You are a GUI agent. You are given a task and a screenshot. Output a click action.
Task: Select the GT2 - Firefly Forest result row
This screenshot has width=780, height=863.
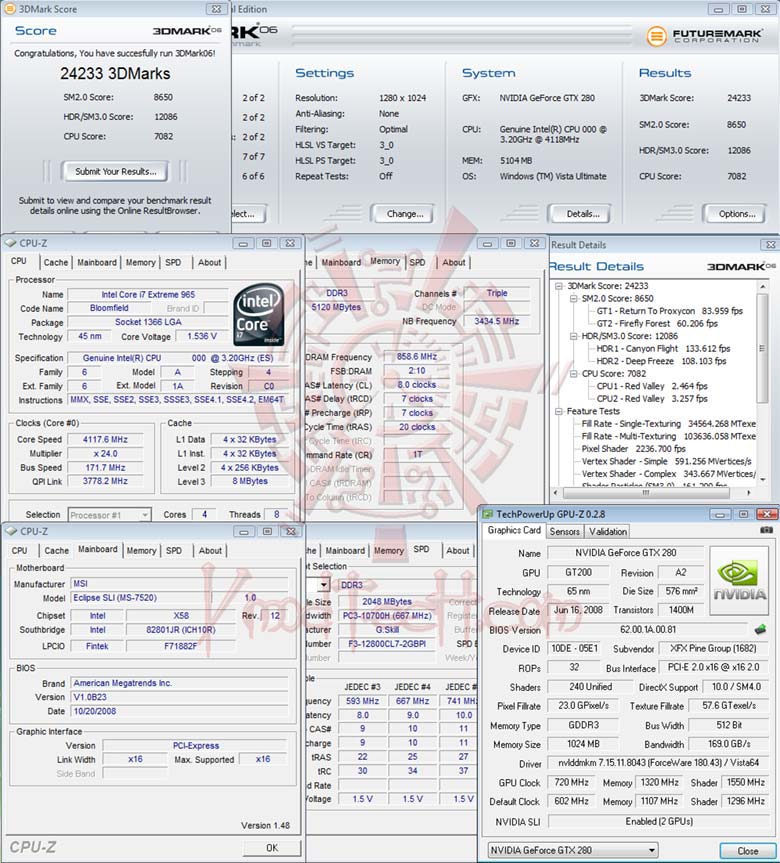click(657, 324)
